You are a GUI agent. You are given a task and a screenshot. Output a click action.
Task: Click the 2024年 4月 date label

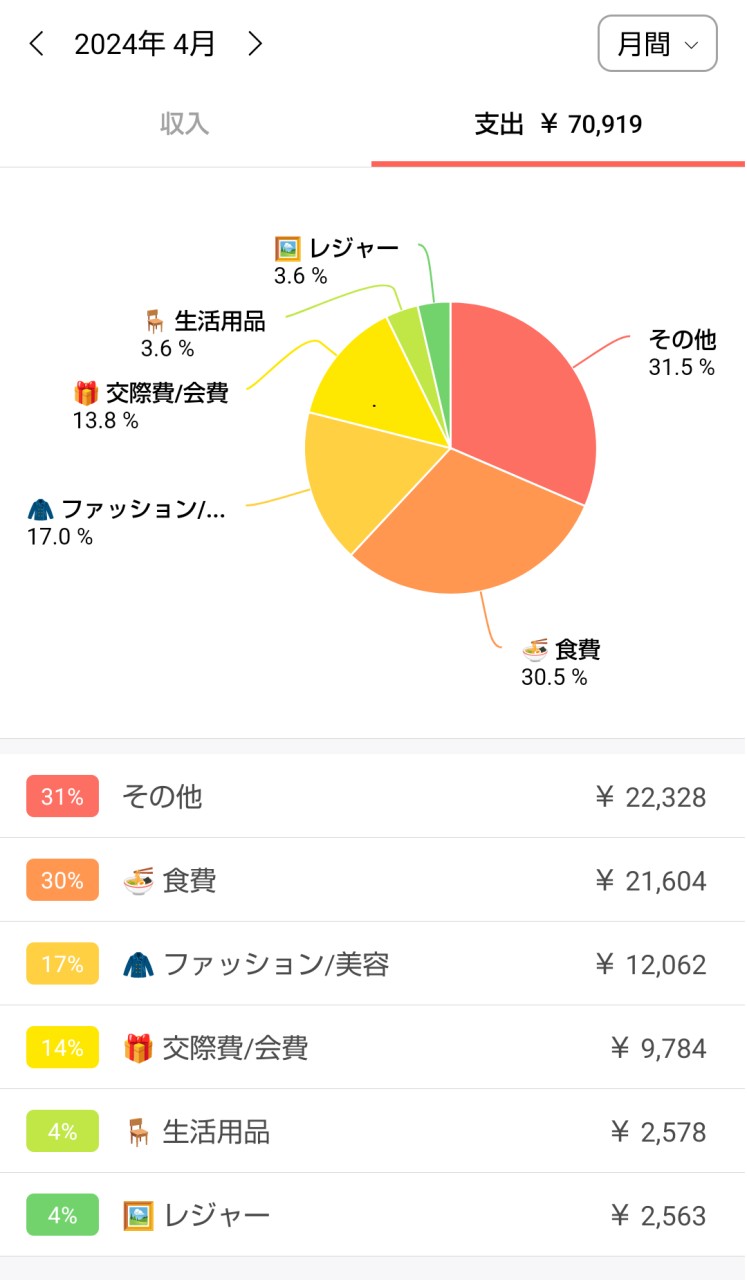pyautogui.click(x=145, y=44)
